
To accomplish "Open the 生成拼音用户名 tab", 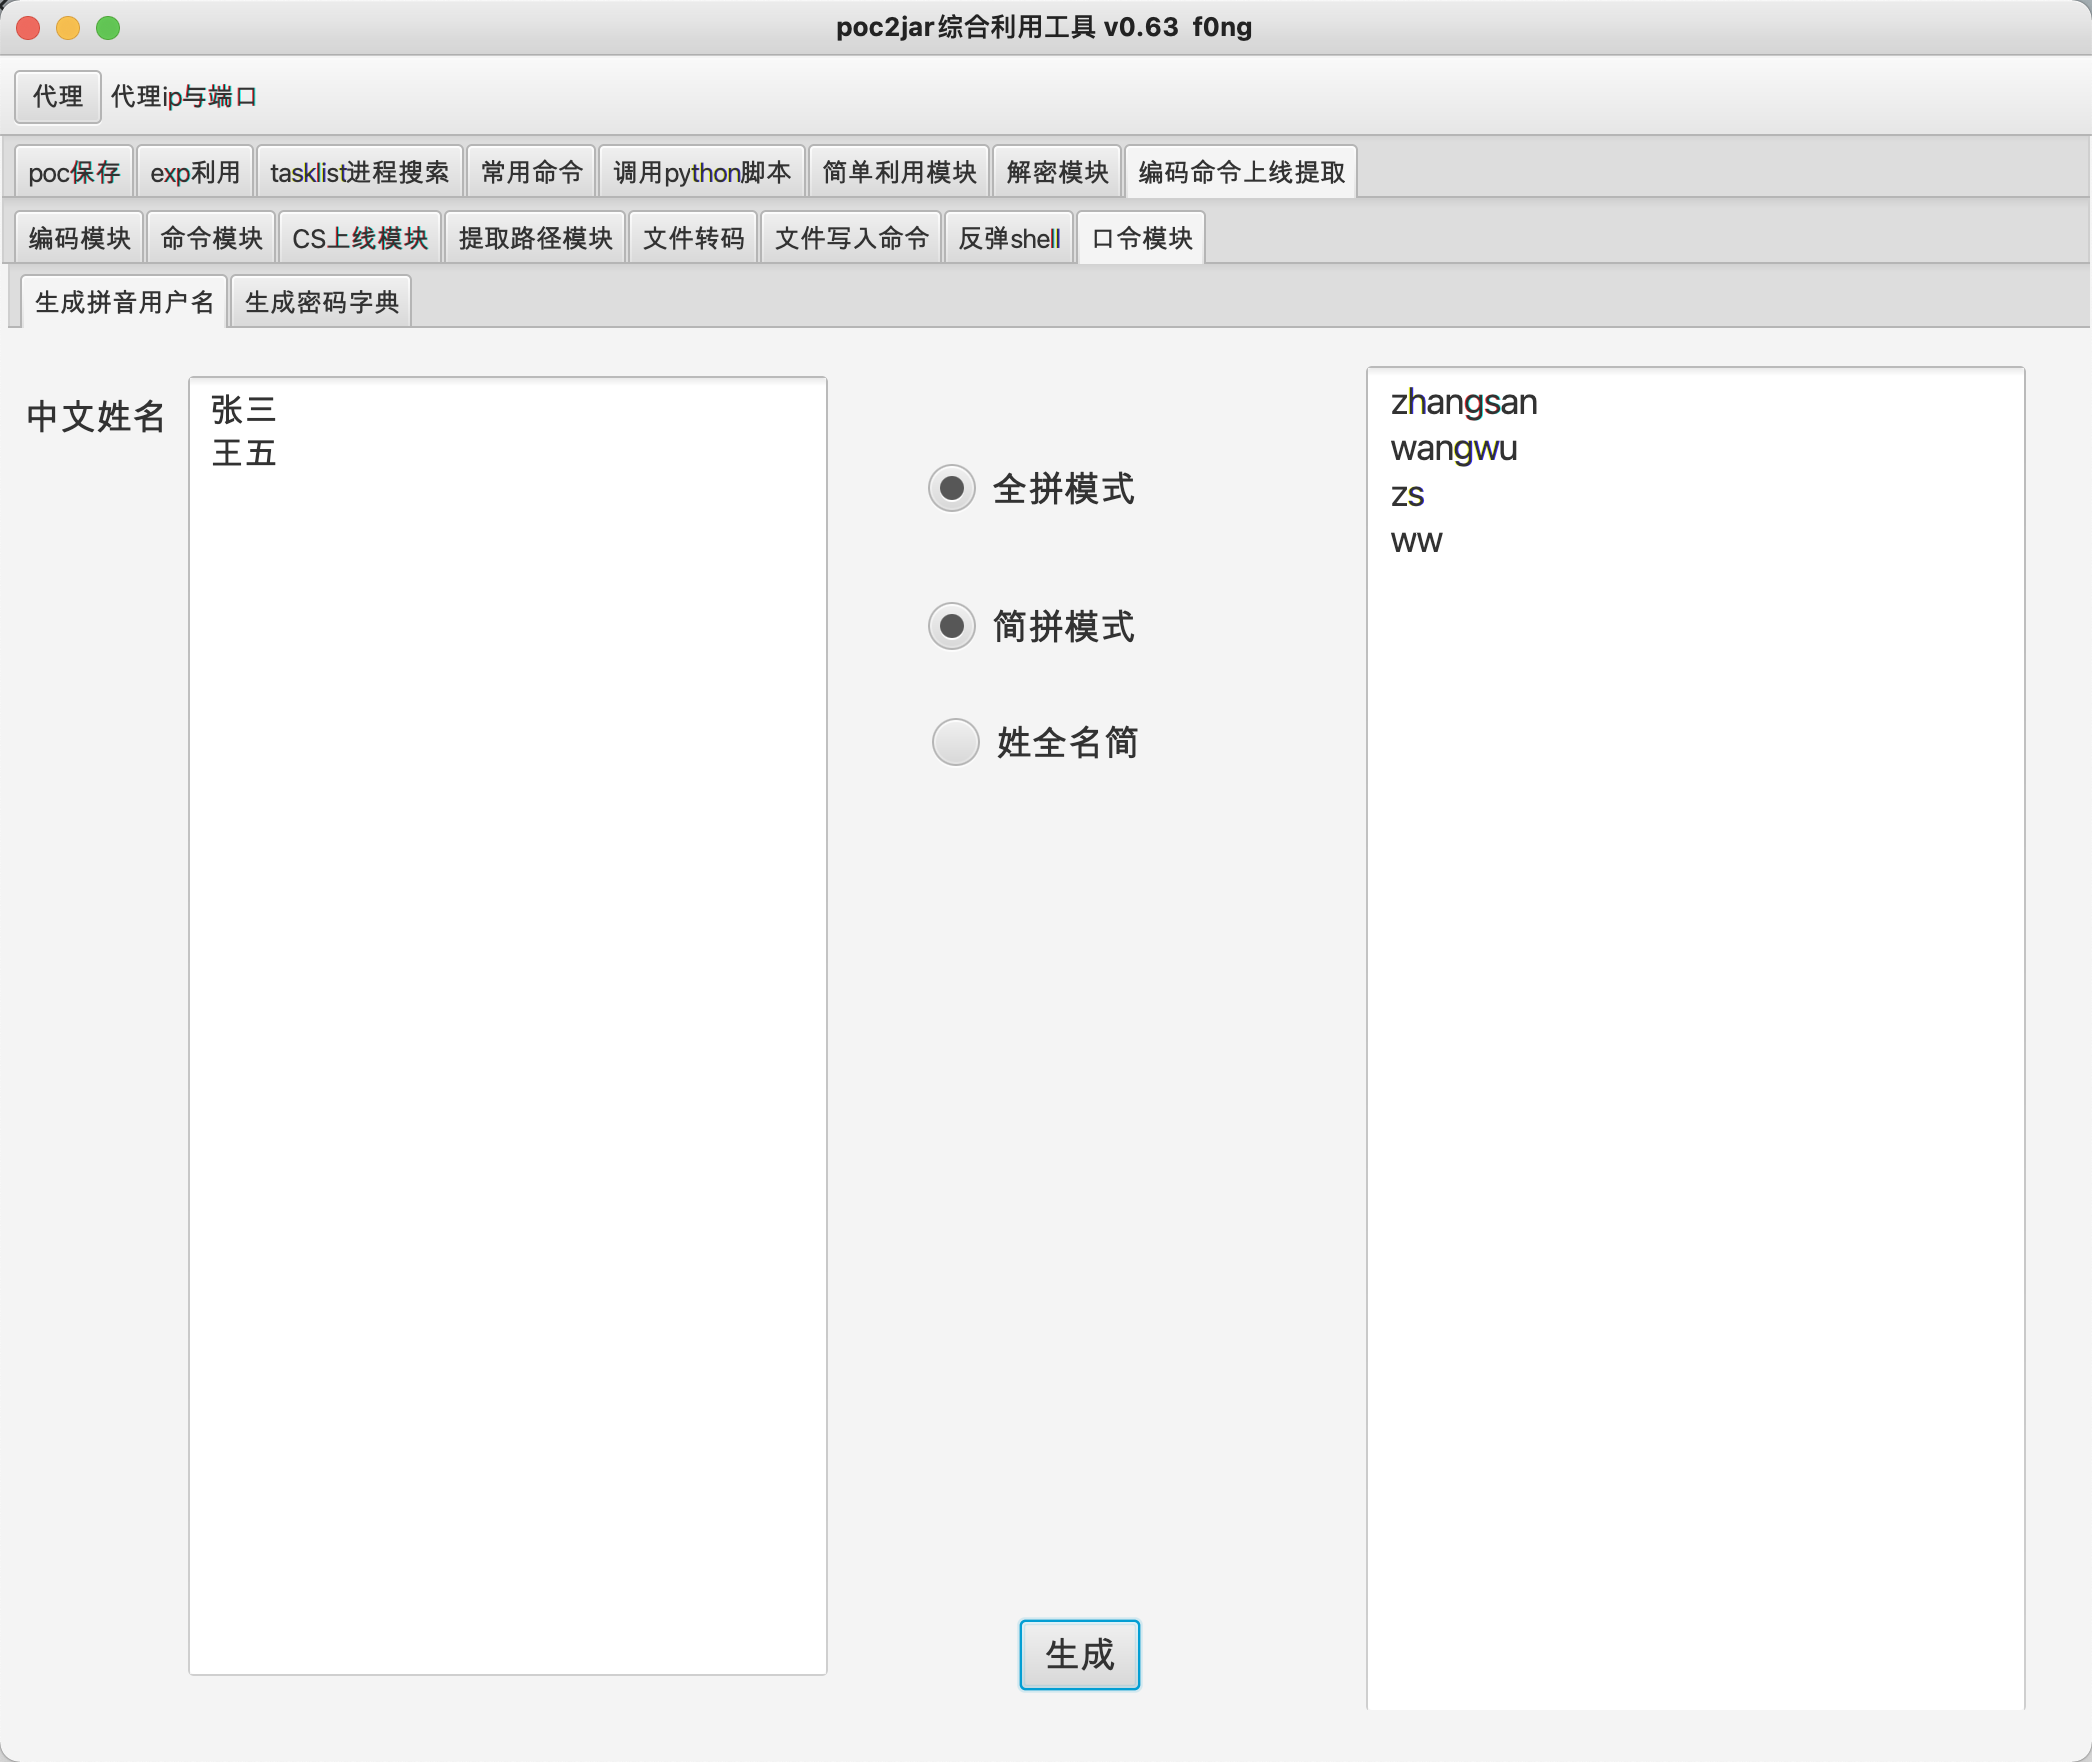I will tap(124, 302).
